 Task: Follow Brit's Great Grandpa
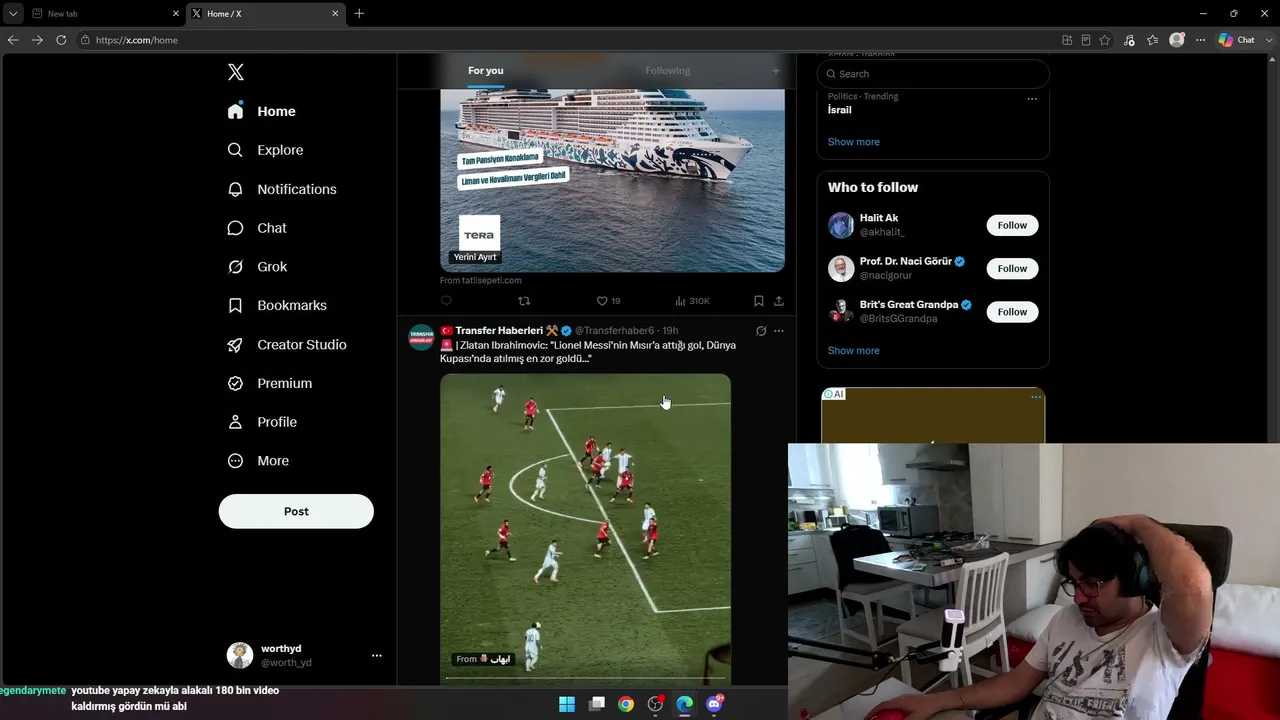coord(1012,312)
